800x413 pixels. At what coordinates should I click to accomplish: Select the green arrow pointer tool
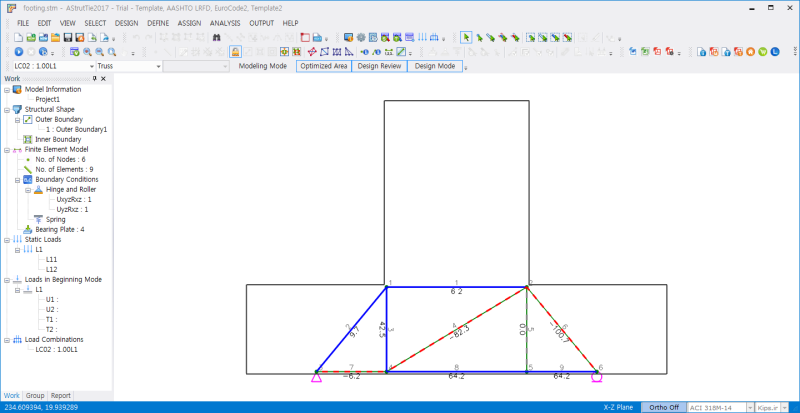[466, 37]
